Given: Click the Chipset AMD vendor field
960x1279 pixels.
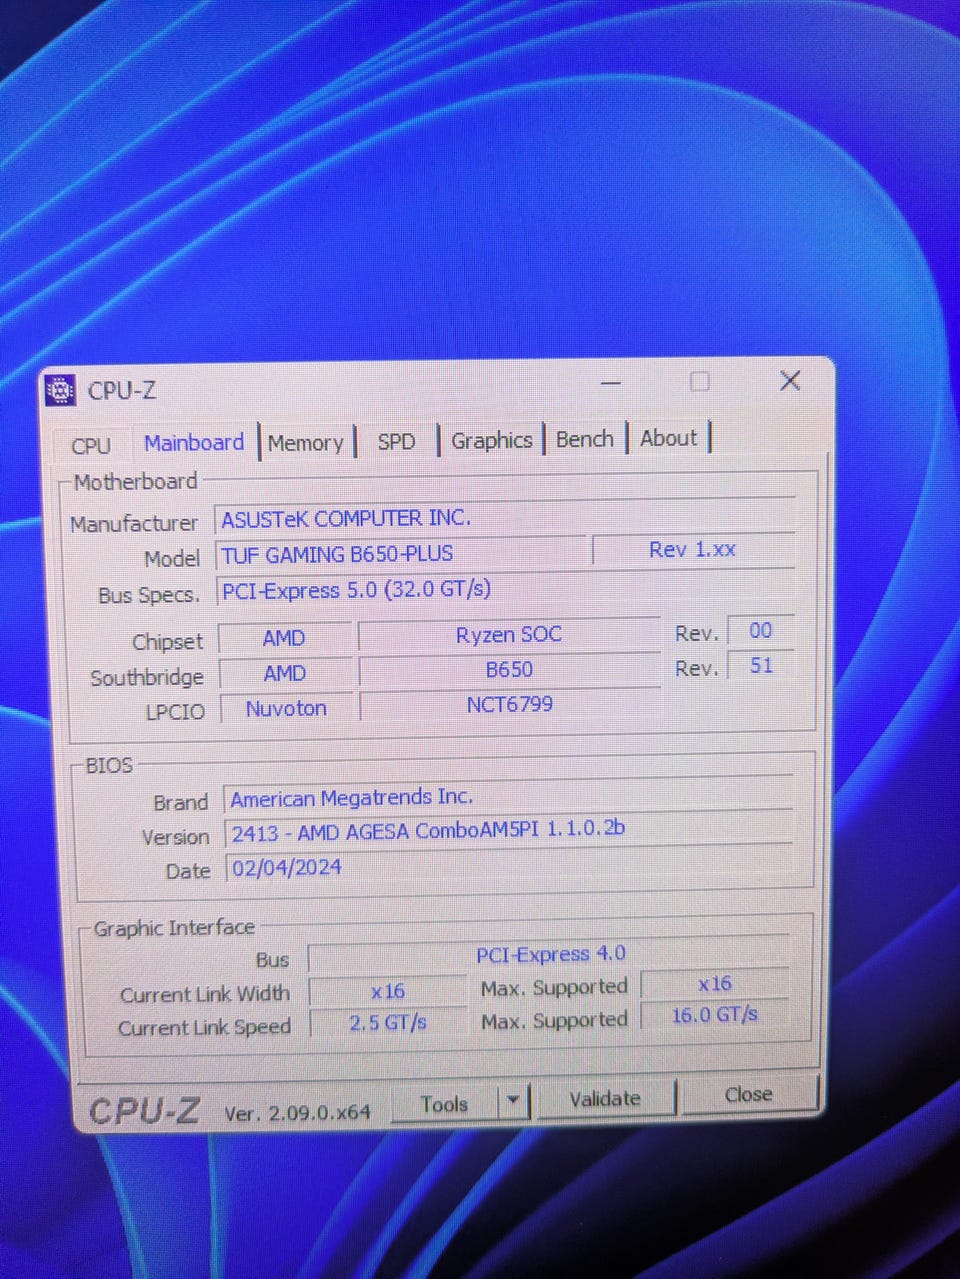Looking at the screenshot, I should [285, 638].
